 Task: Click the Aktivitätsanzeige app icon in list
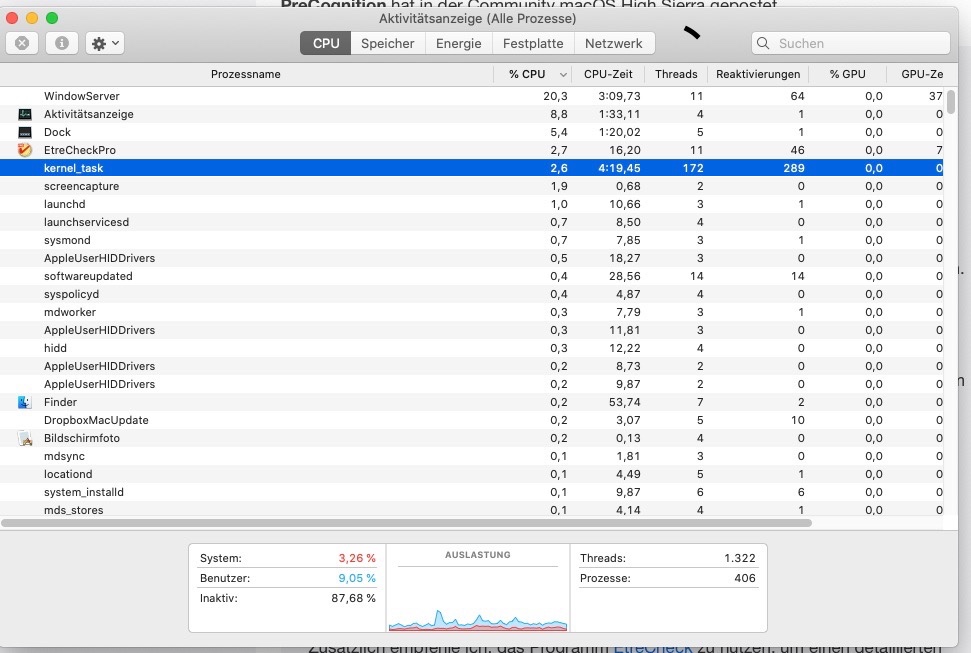25,114
